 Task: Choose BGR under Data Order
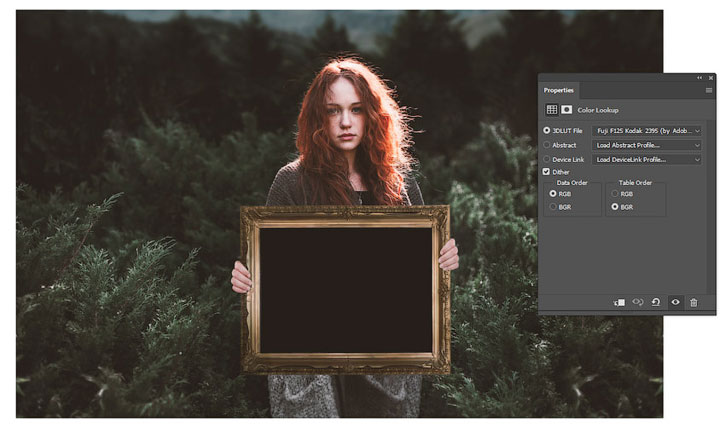coord(553,207)
